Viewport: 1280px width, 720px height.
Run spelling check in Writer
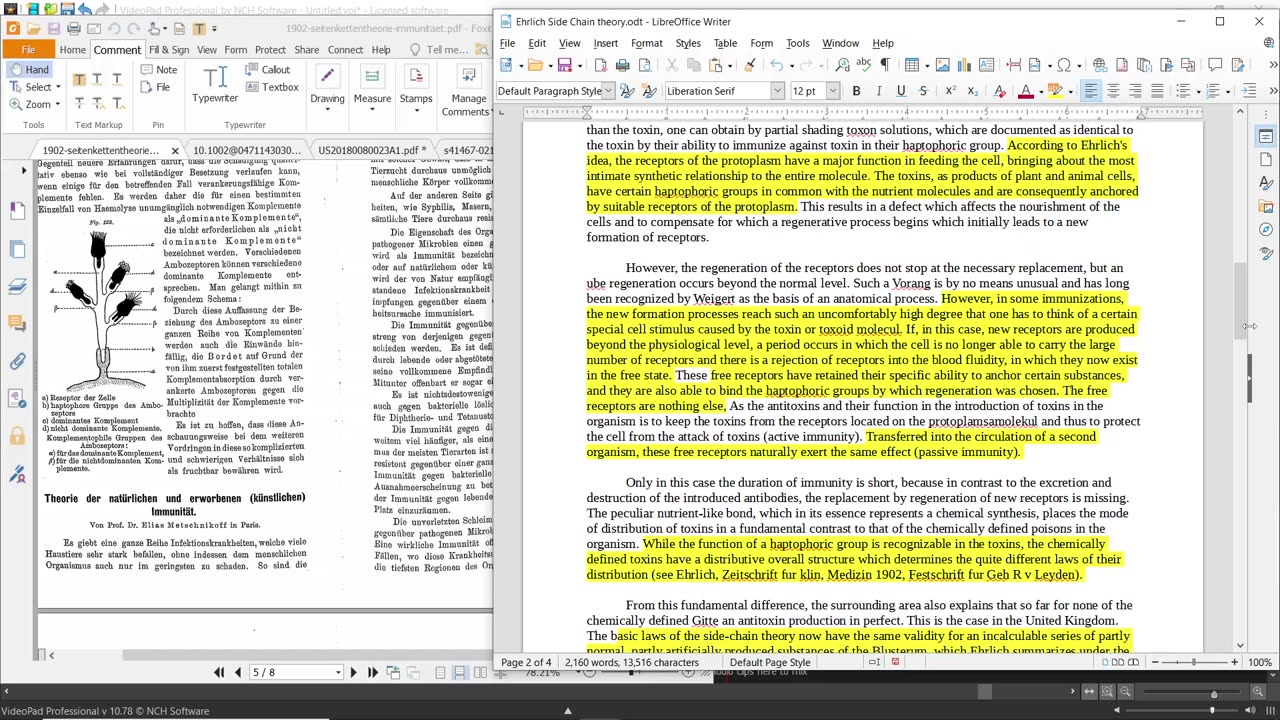click(x=863, y=65)
